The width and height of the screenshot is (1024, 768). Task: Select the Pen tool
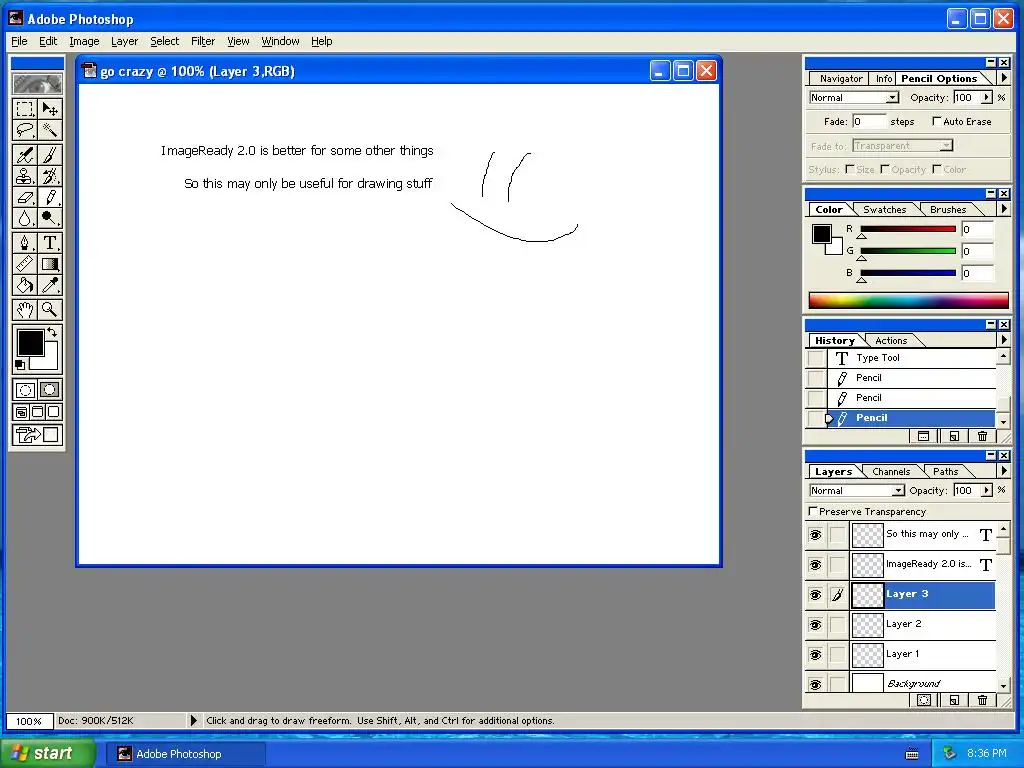click(x=25, y=243)
